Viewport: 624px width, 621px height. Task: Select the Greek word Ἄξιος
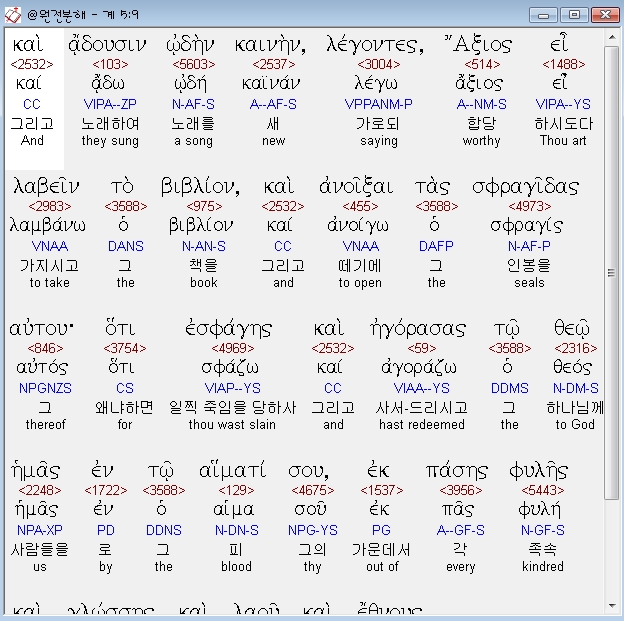479,44
